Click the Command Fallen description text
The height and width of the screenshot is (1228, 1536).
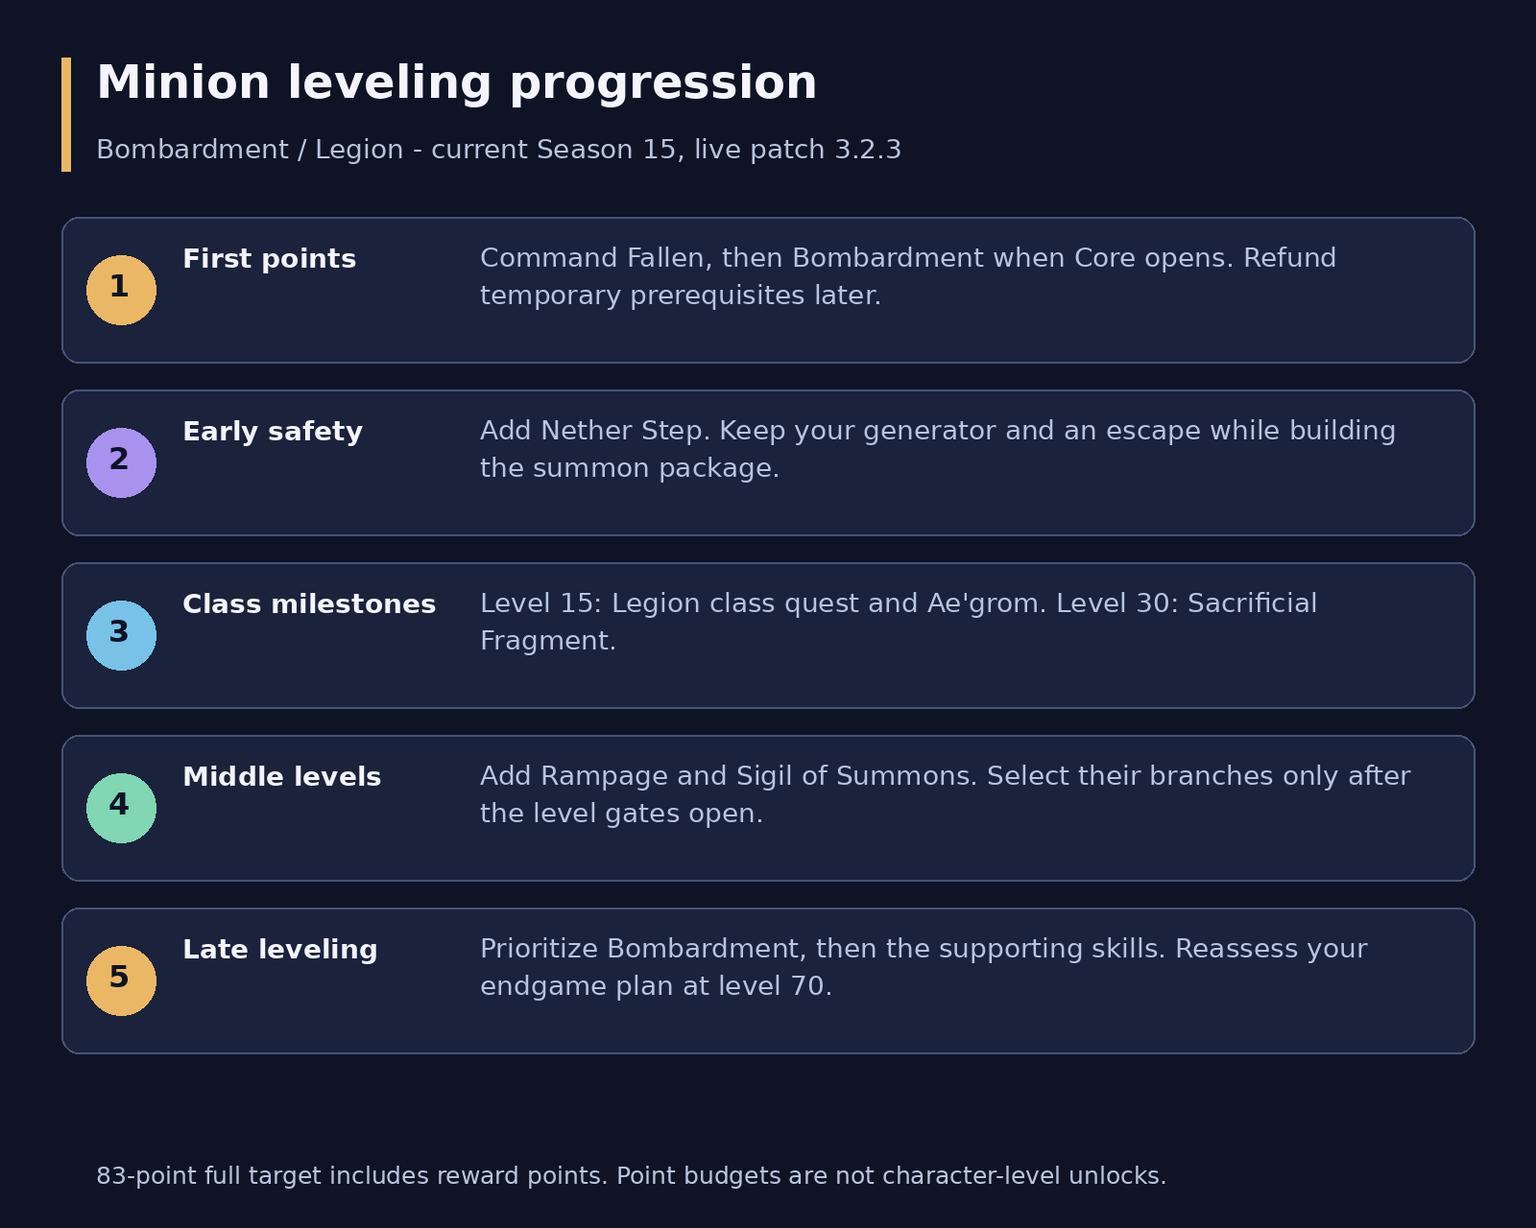coord(908,277)
